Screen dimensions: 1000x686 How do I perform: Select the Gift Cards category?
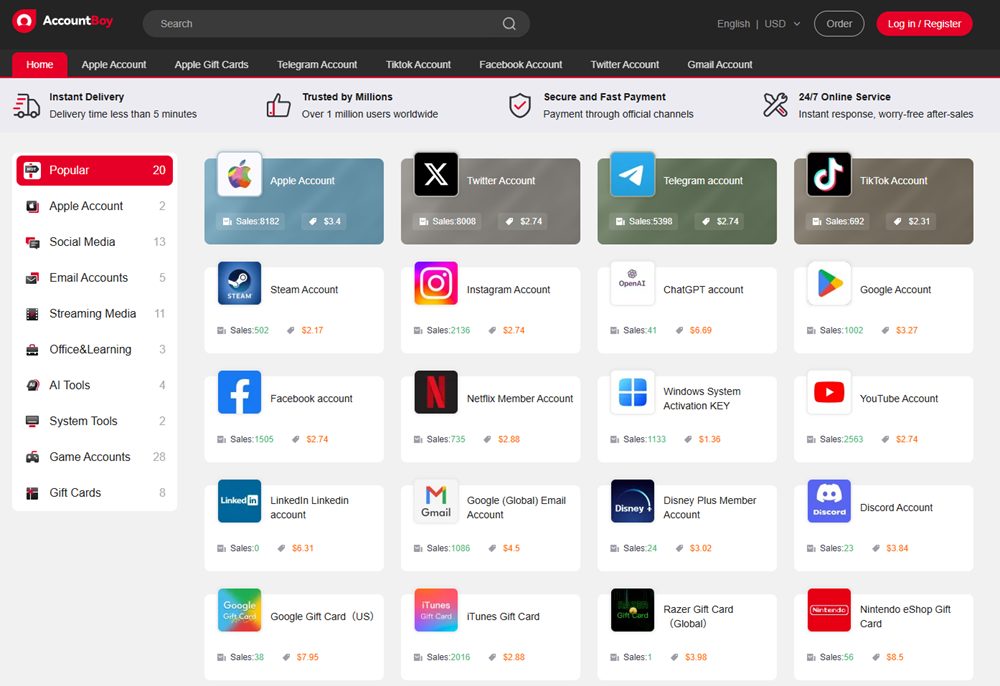[x=94, y=492]
